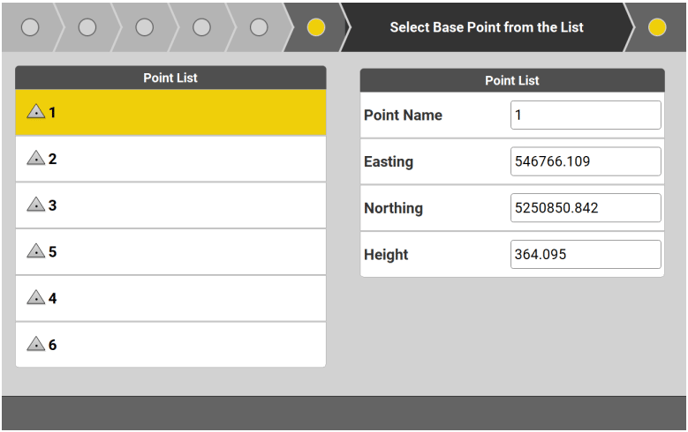Click the yellow current step indicator

pos(316,28)
